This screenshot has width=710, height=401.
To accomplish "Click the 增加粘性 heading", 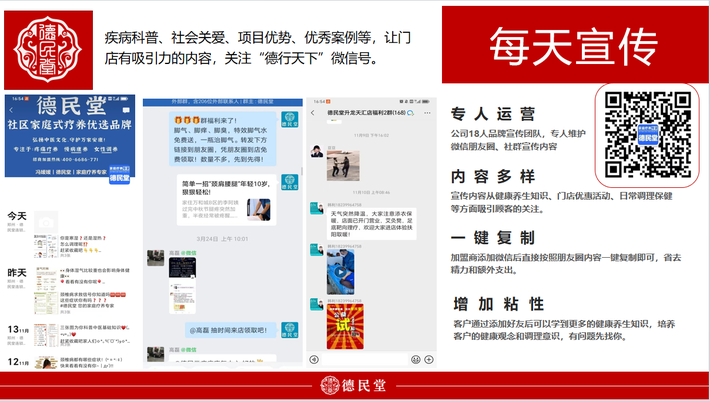I will coord(498,304).
